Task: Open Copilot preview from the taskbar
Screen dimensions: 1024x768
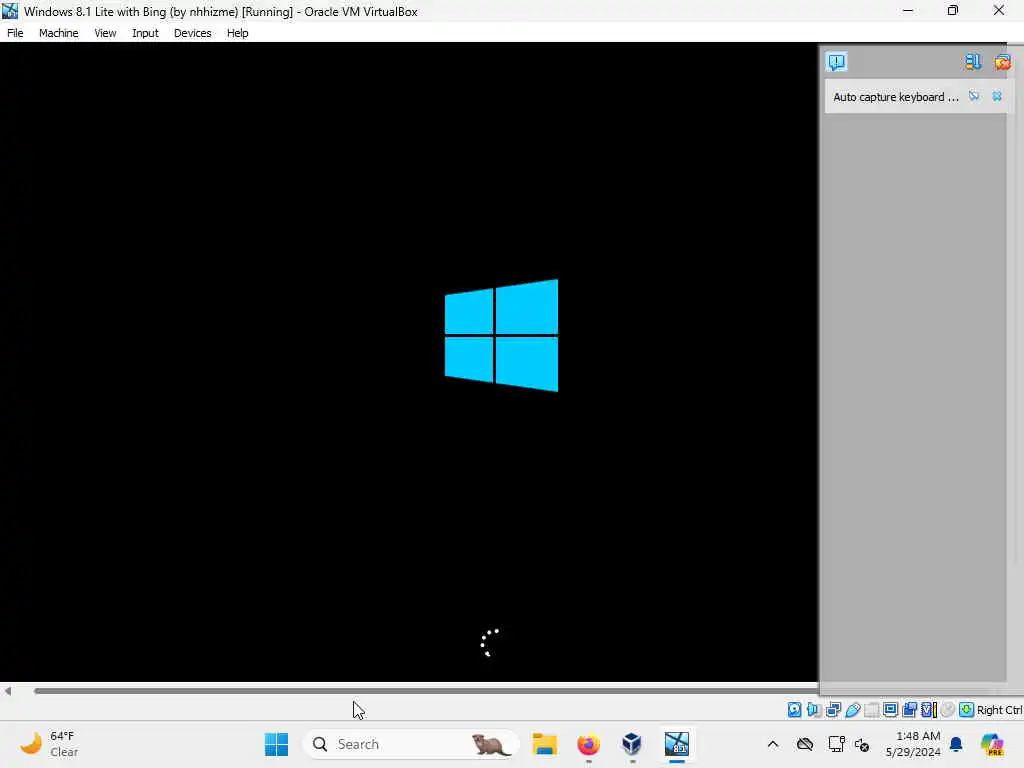Action: point(993,744)
